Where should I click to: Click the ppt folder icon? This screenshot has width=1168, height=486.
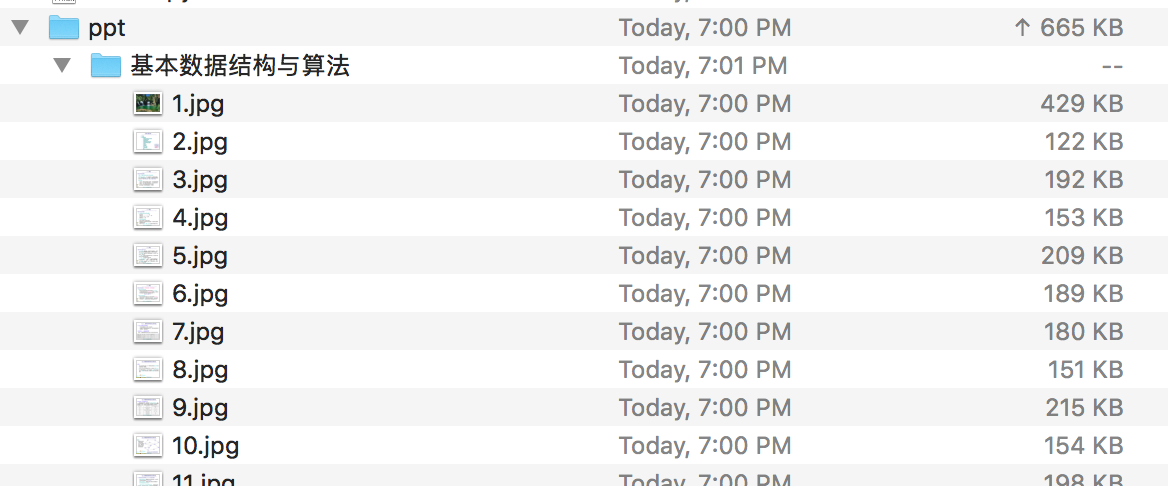pos(64,28)
